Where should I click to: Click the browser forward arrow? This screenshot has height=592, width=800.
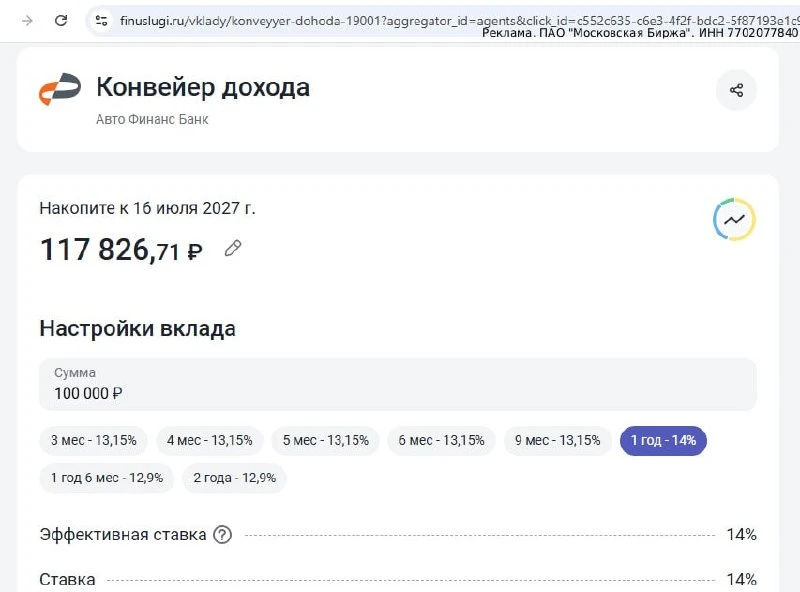pyautogui.click(x=27, y=20)
